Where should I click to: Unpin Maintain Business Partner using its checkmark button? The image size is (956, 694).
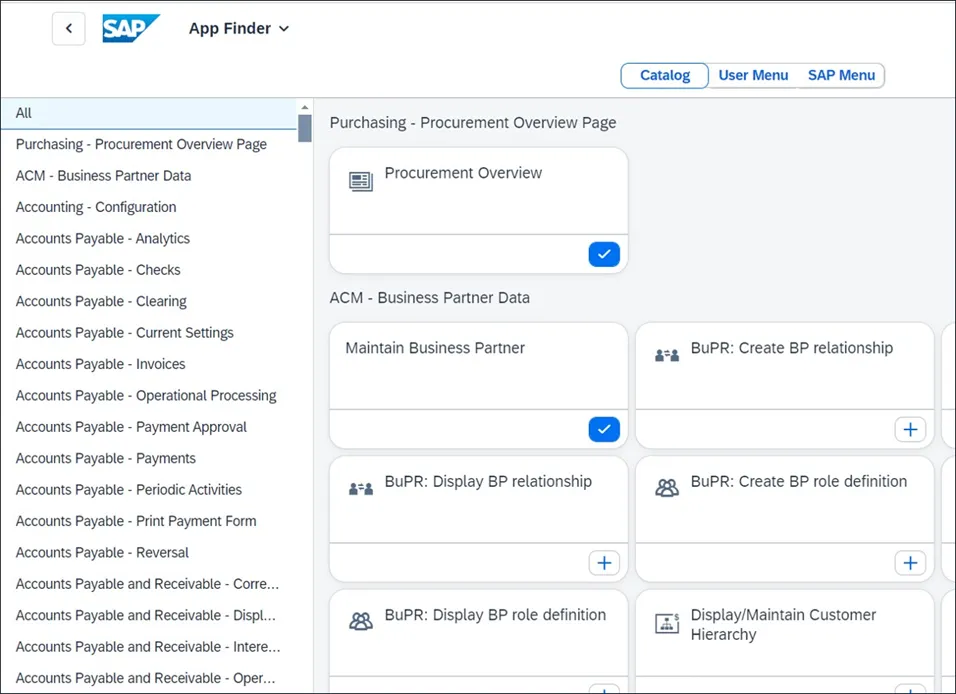pos(604,429)
